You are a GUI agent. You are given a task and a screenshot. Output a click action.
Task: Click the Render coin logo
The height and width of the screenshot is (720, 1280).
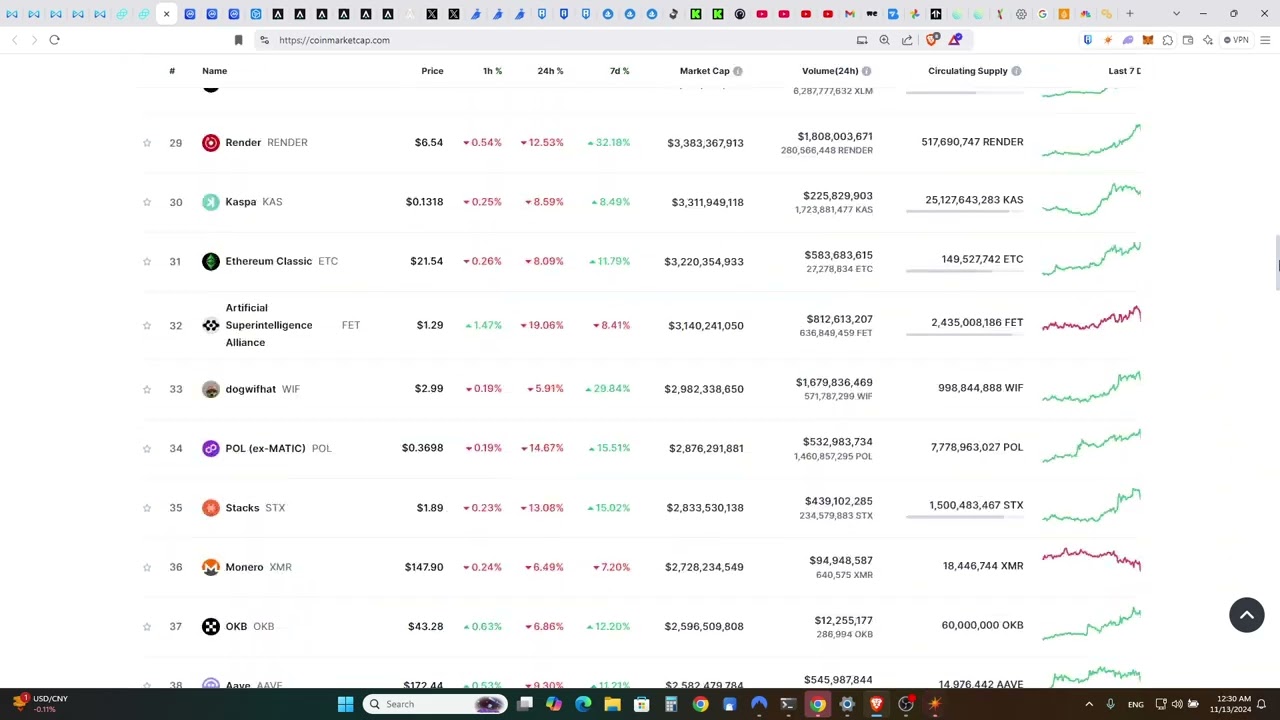tap(210, 143)
